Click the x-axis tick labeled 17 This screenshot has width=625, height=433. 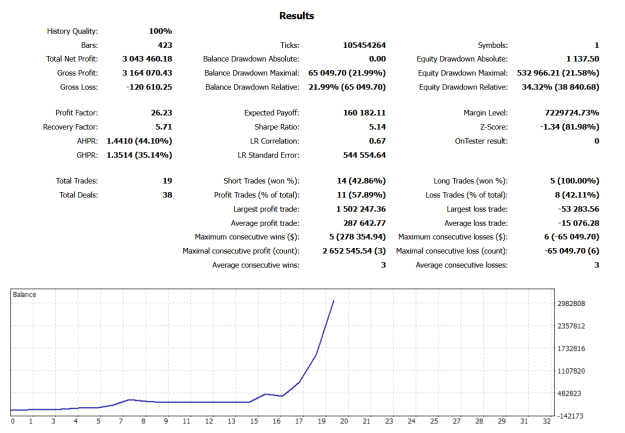click(299, 421)
